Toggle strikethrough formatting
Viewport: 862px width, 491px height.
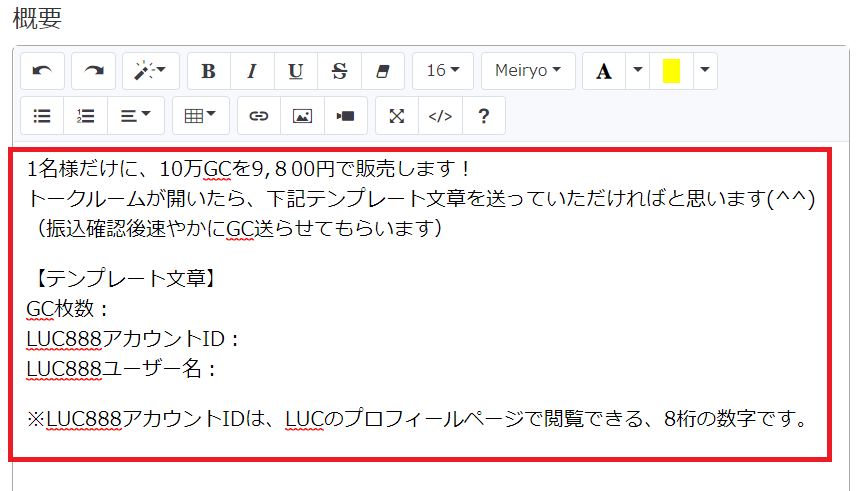(339, 71)
